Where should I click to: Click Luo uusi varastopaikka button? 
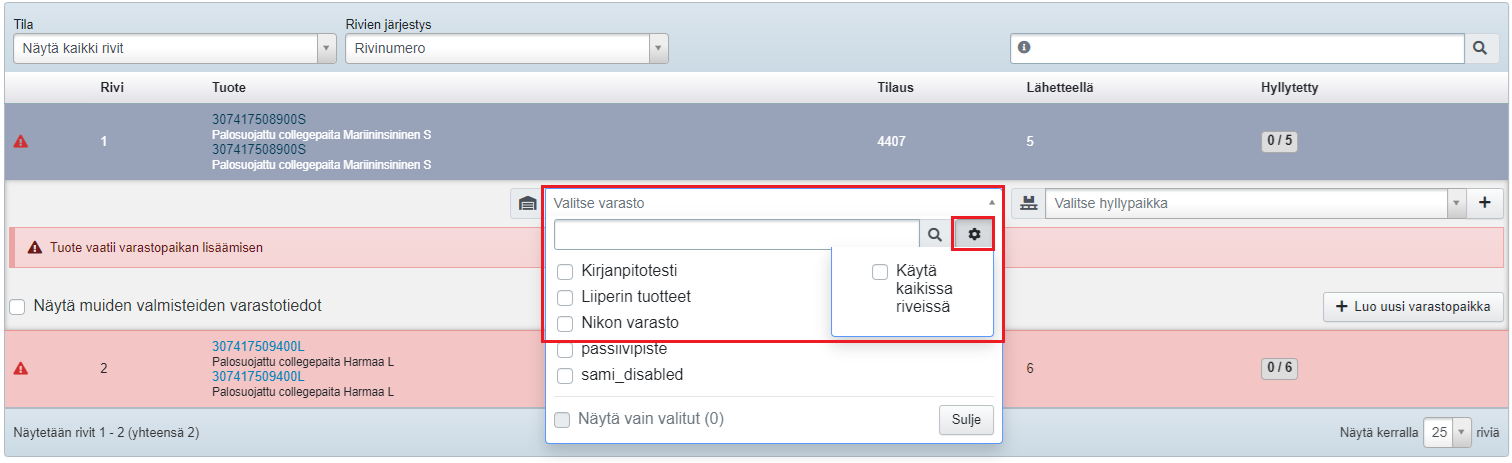[1413, 307]
